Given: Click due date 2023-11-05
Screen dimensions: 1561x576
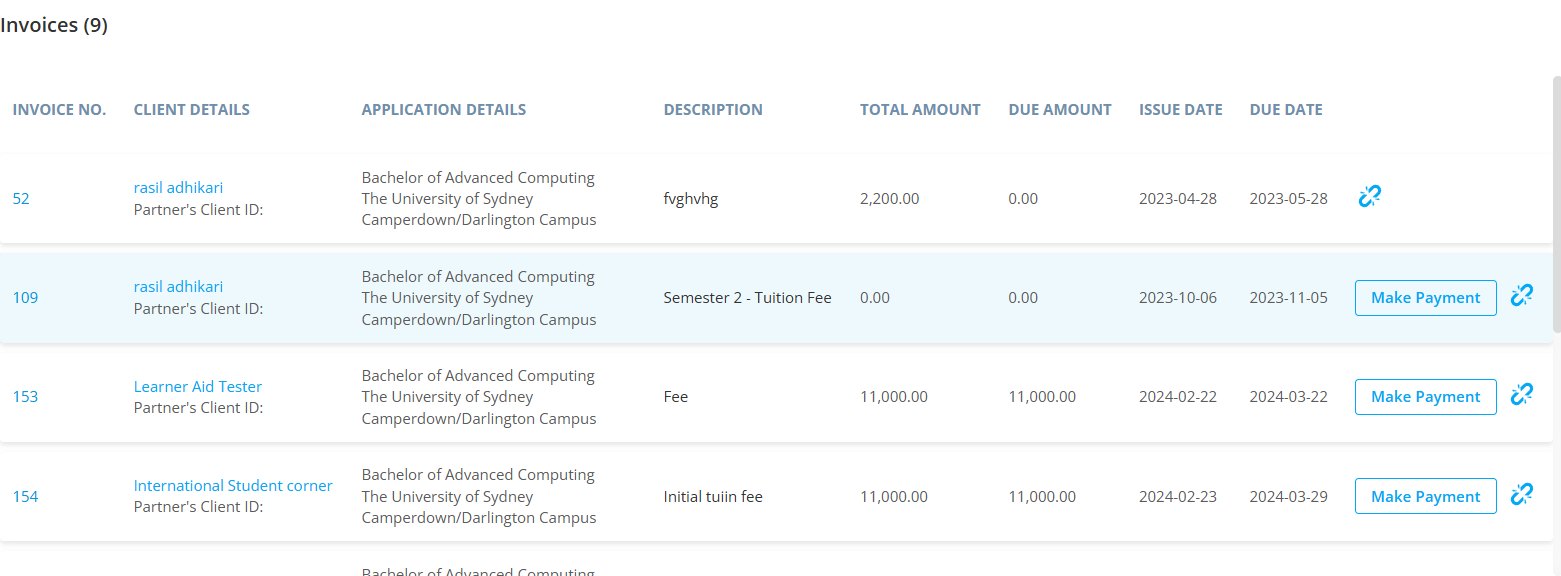Looking at the screenshot, I should point(1289,298).
